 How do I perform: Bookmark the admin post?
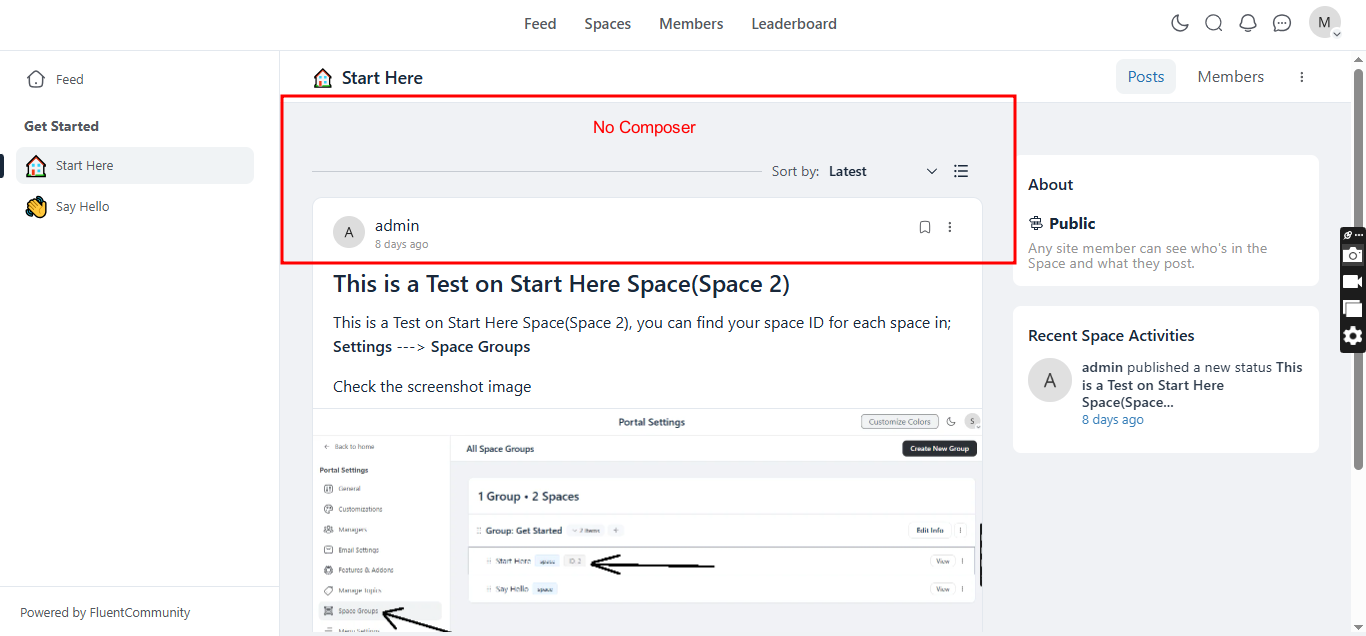pos(925,227)
